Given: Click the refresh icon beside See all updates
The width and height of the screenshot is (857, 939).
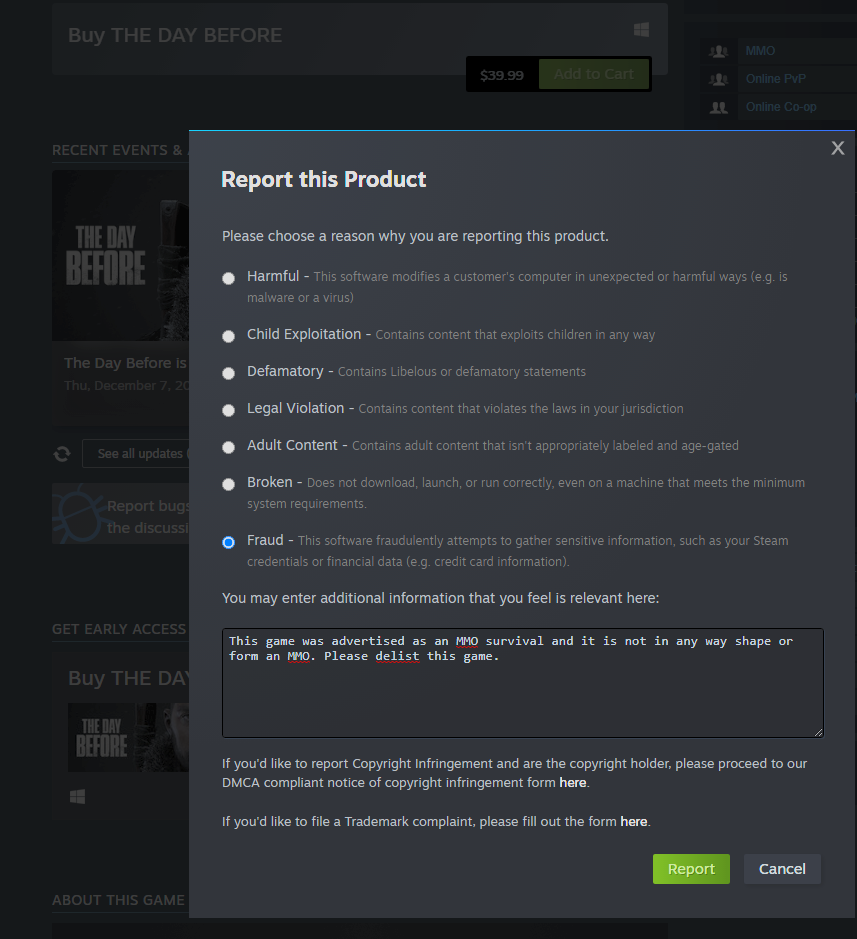Looking at the screenshot, I should [62, 454].
